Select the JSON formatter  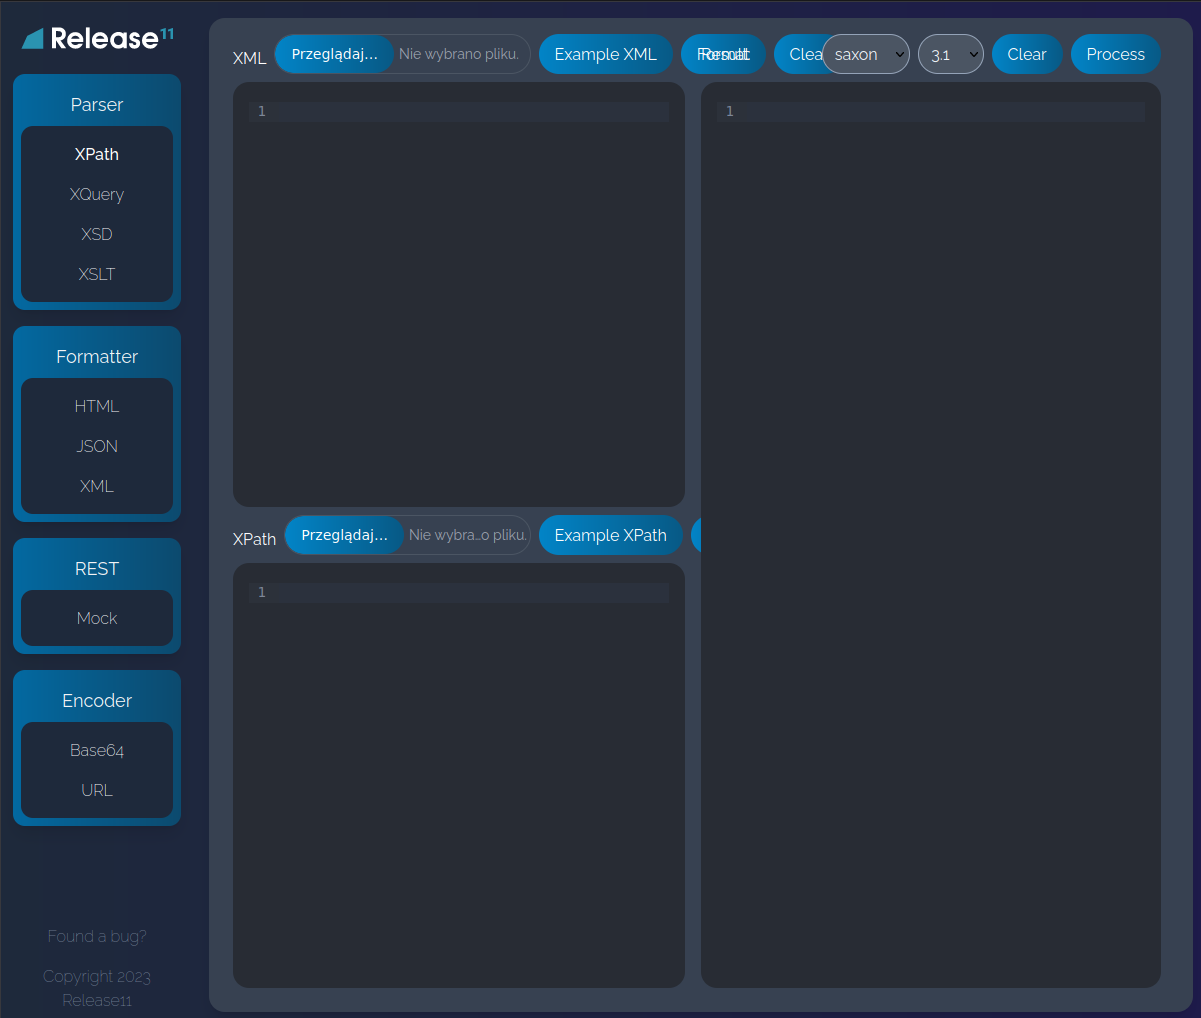(97, 446)
